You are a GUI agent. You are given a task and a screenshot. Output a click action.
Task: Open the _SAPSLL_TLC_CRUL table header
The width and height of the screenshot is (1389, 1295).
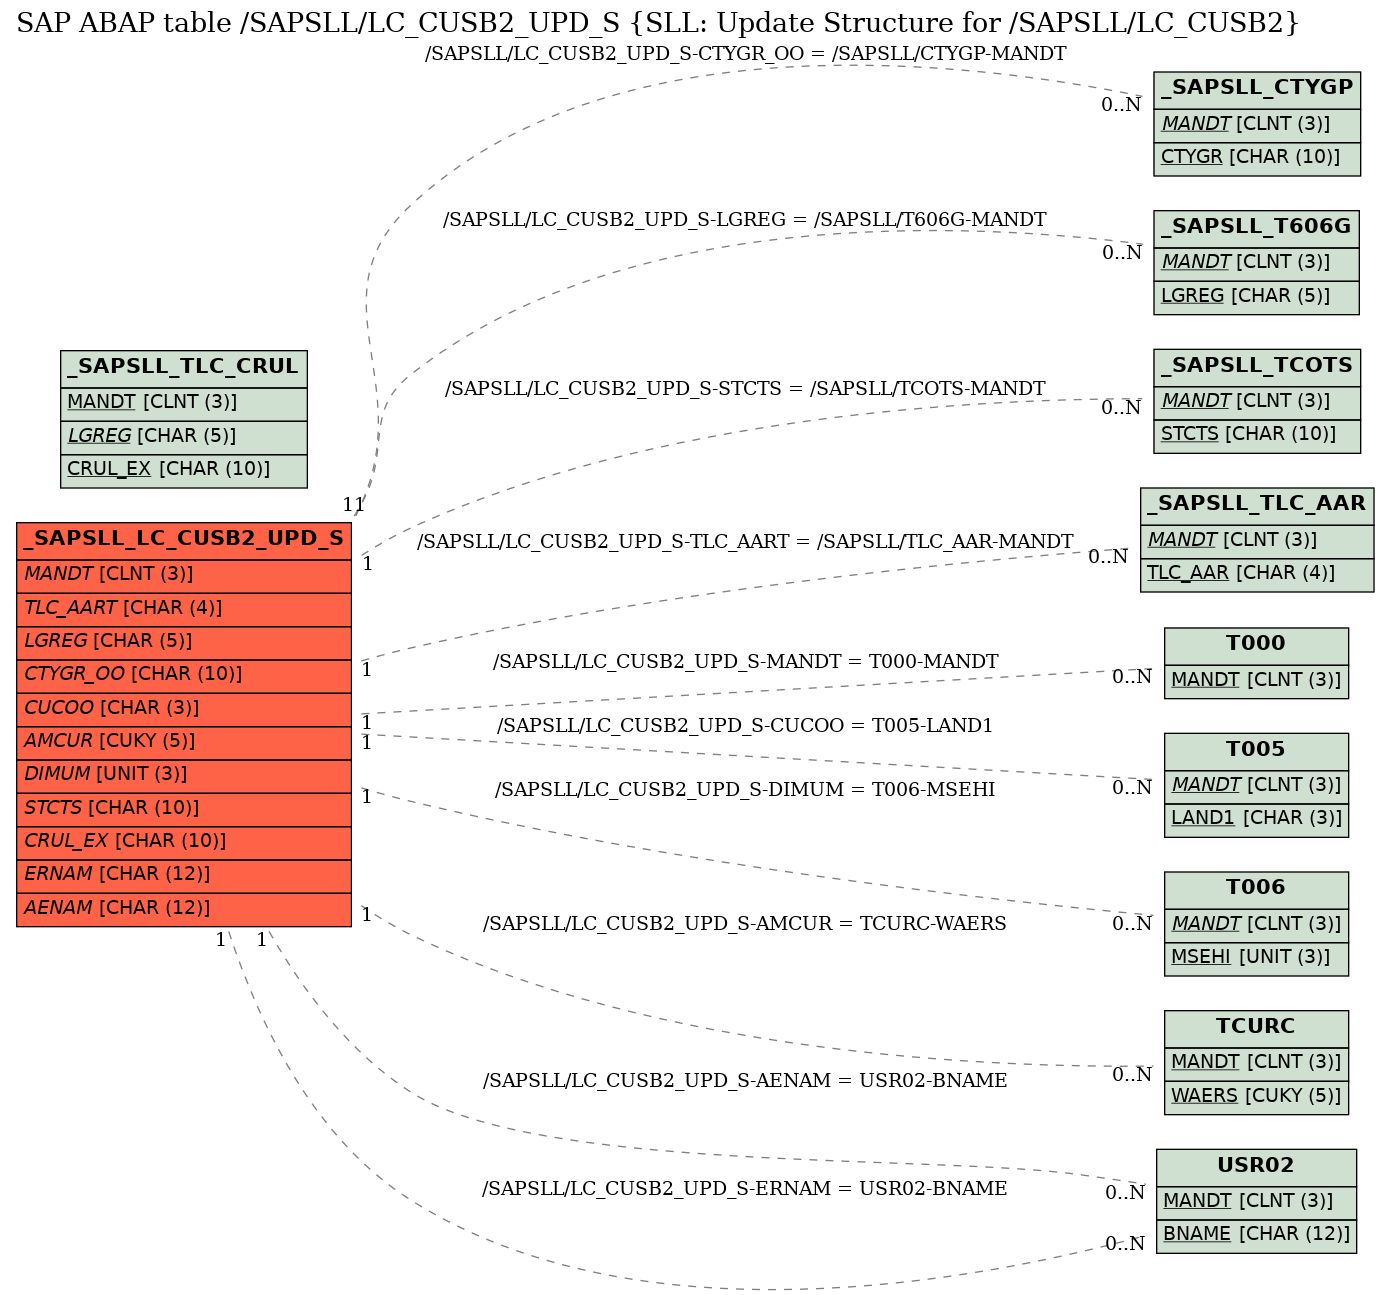pyautogui.click(x=184, y=368)
